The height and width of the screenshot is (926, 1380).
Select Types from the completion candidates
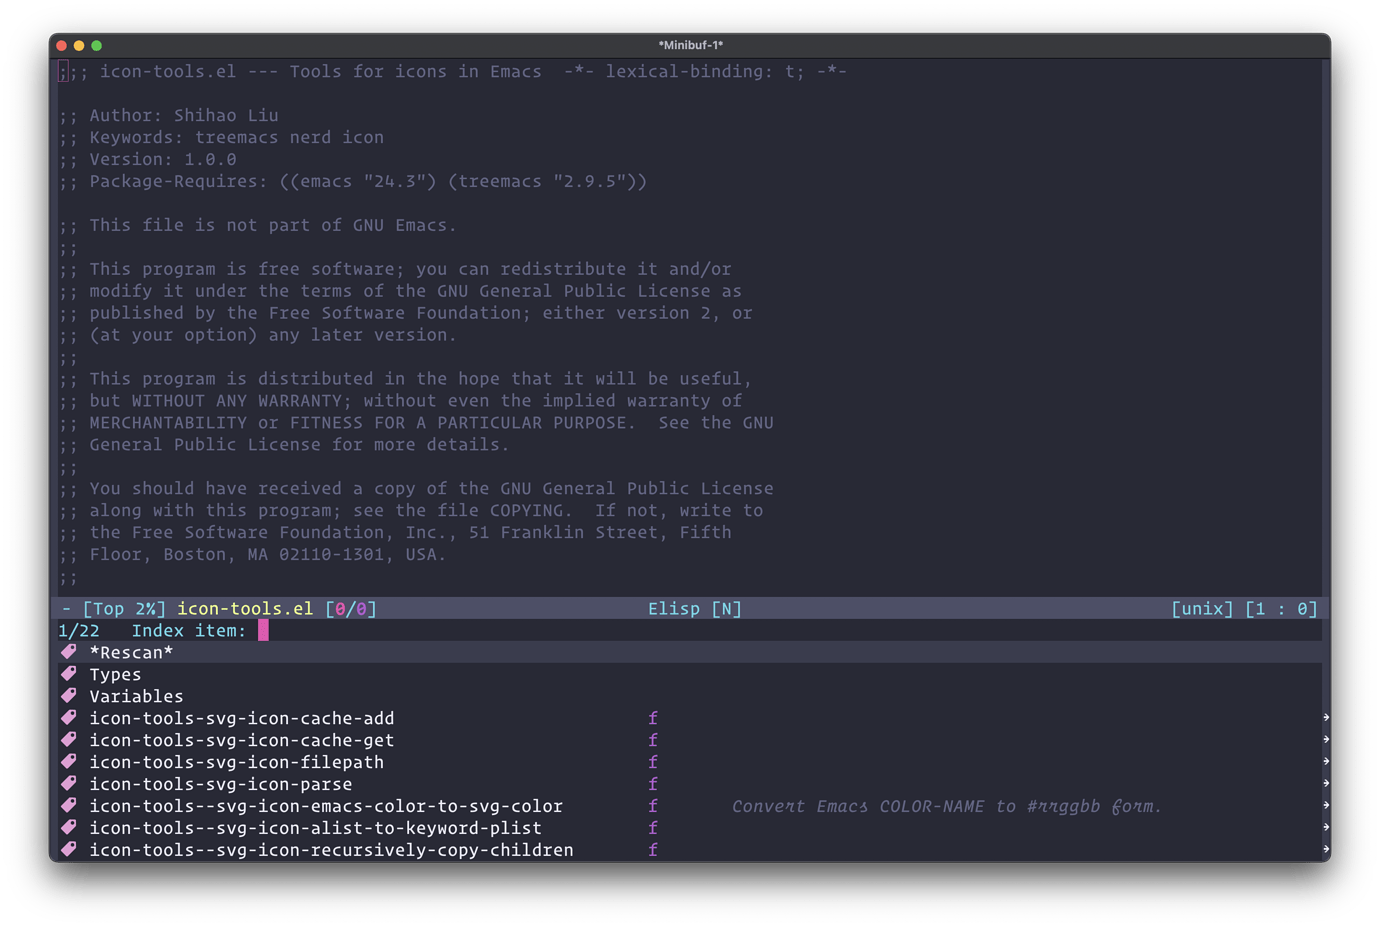click(115, 674)
